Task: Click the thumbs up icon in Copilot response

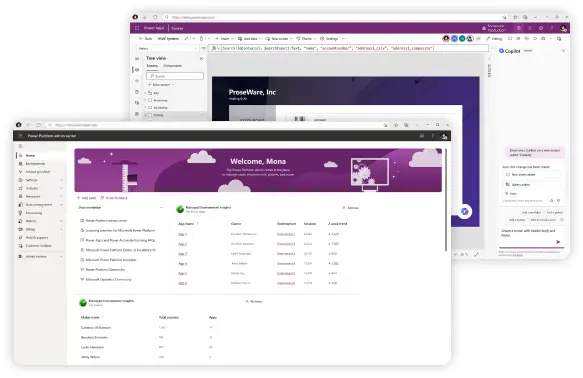Action: pyautogui.click(x=552, y=201)
